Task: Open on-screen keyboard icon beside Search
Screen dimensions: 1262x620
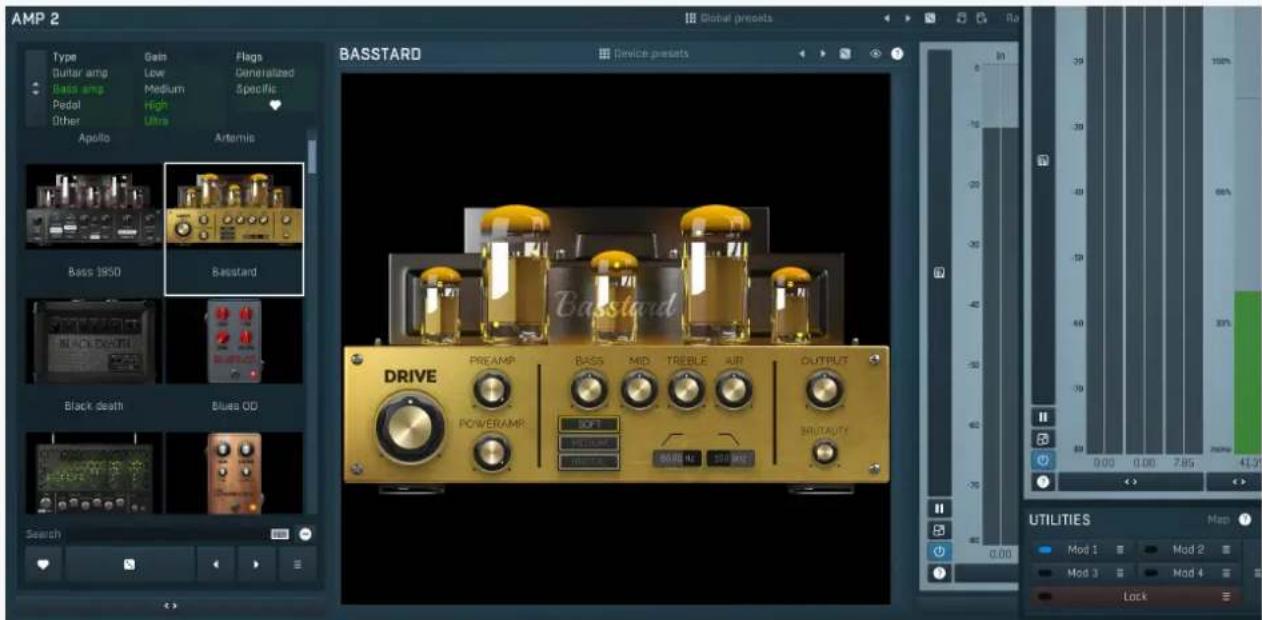Action: 280,534
